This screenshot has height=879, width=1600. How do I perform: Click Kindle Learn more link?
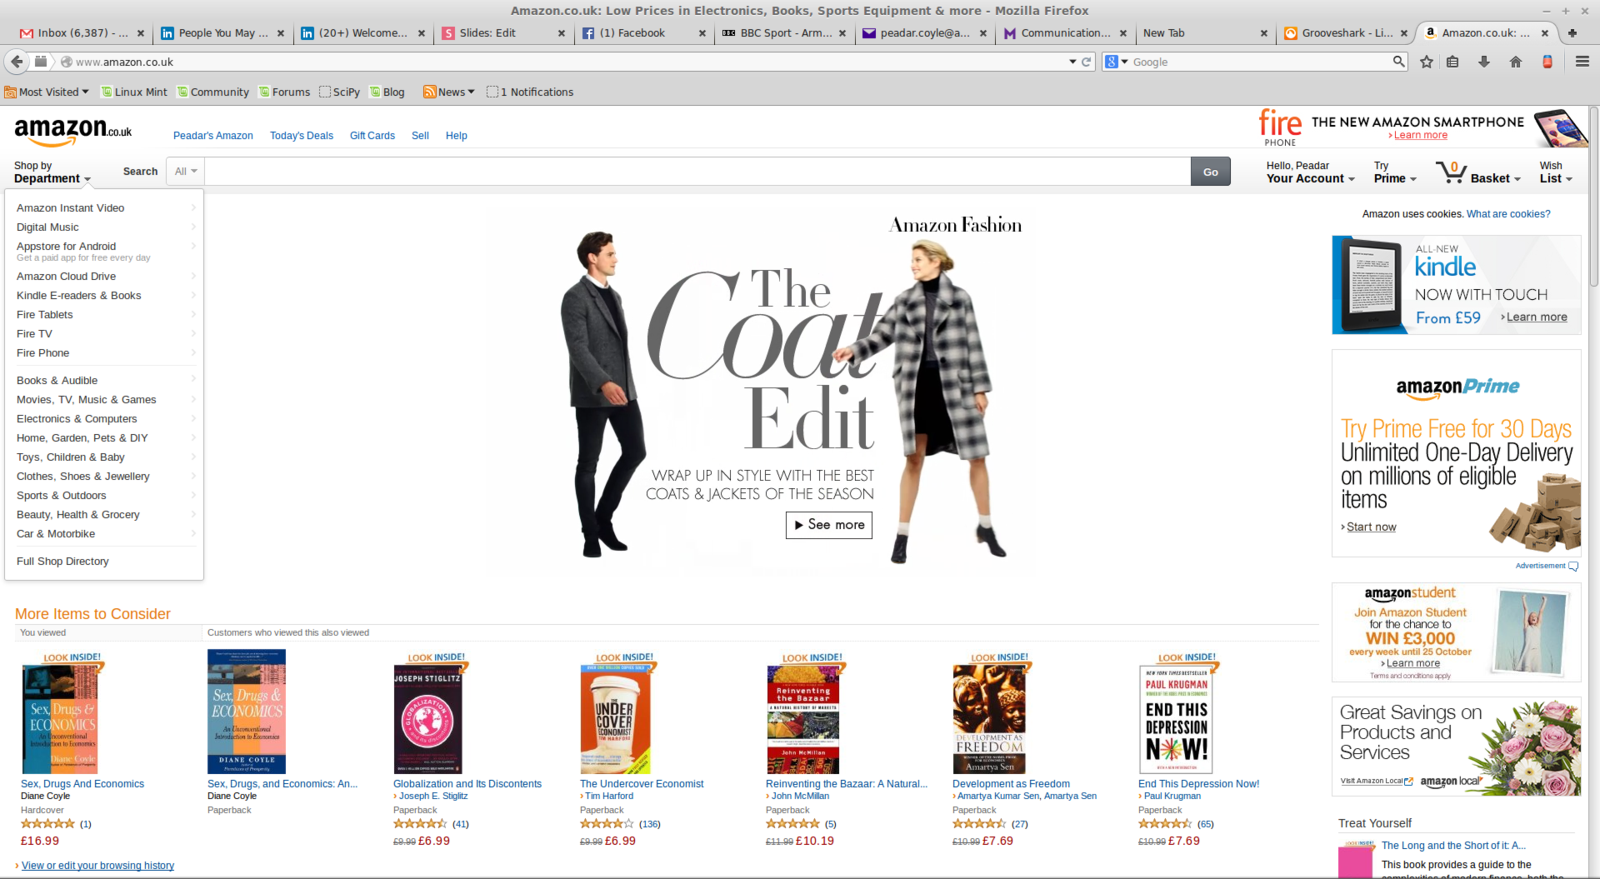click(1537, 317)
